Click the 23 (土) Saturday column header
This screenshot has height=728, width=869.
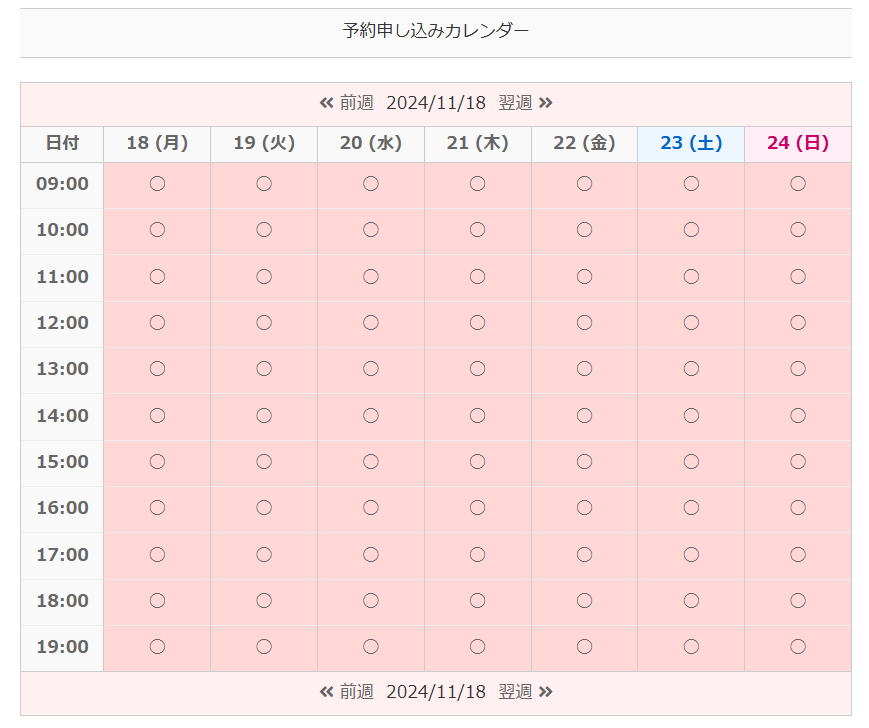tap(691, 143)
